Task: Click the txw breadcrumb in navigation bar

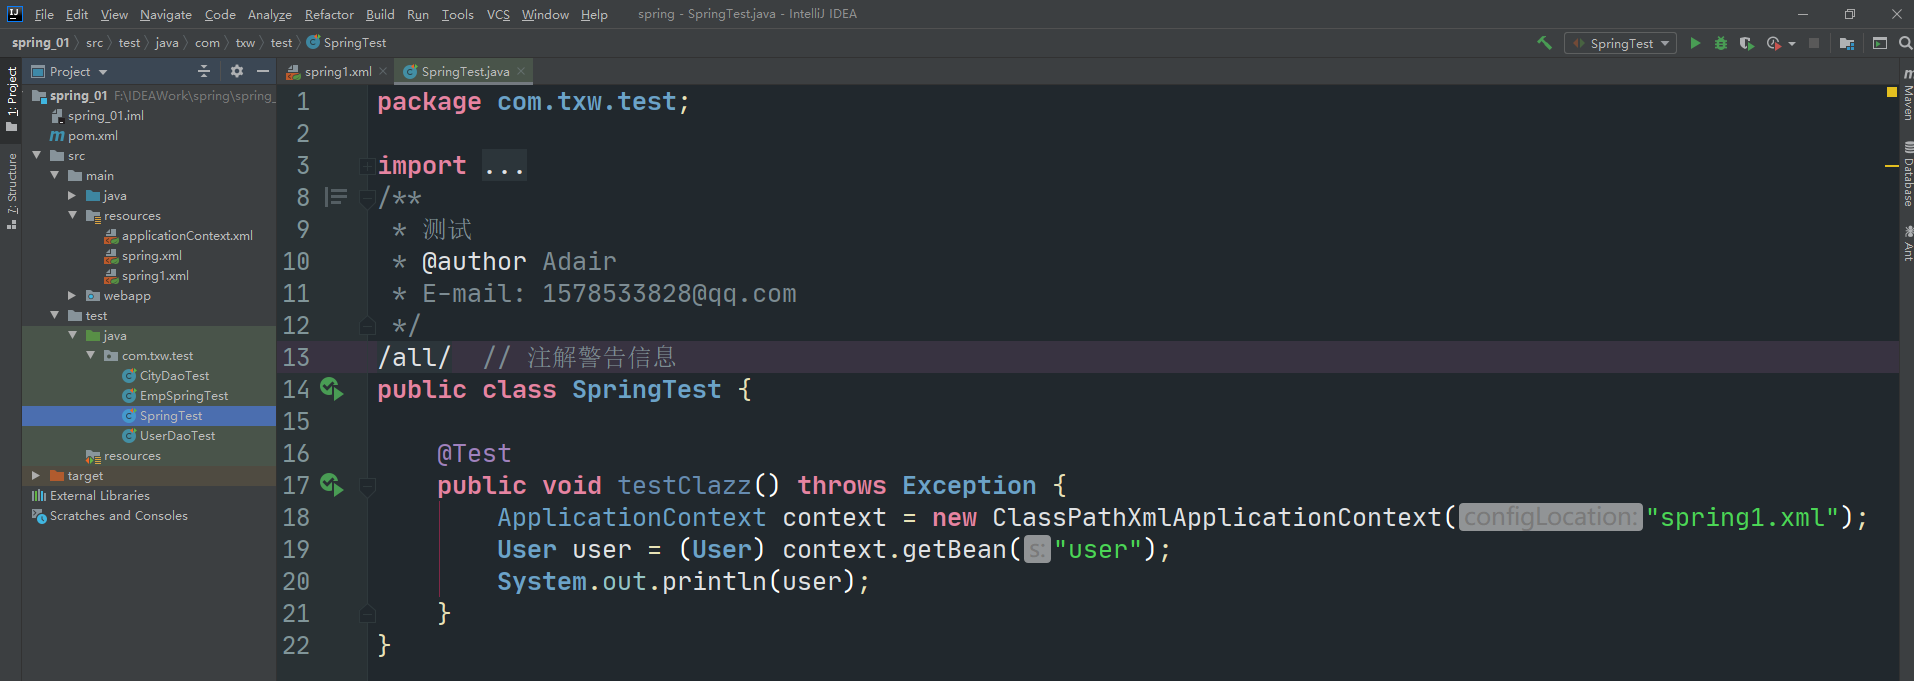Action: tap(245, 43)
